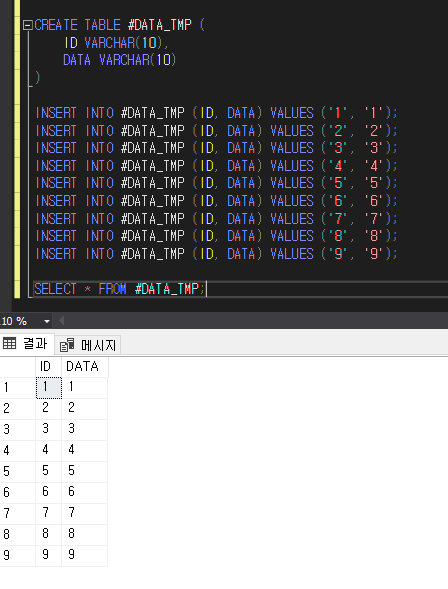The image size is (448, 589).
Task: Click the ID cell in row 8
Action: pos(48,534)
